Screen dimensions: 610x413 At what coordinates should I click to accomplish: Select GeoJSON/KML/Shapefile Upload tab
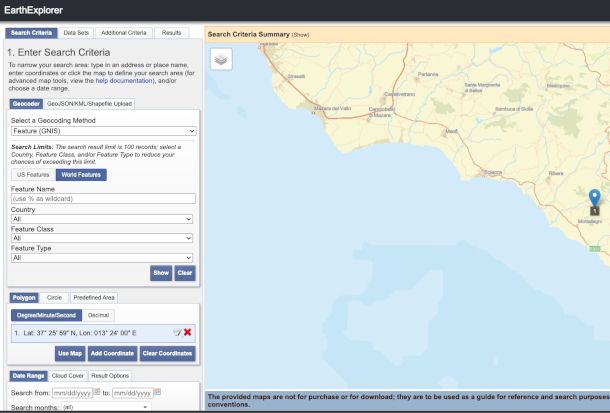pyautogui.click(x=89, y=104)
